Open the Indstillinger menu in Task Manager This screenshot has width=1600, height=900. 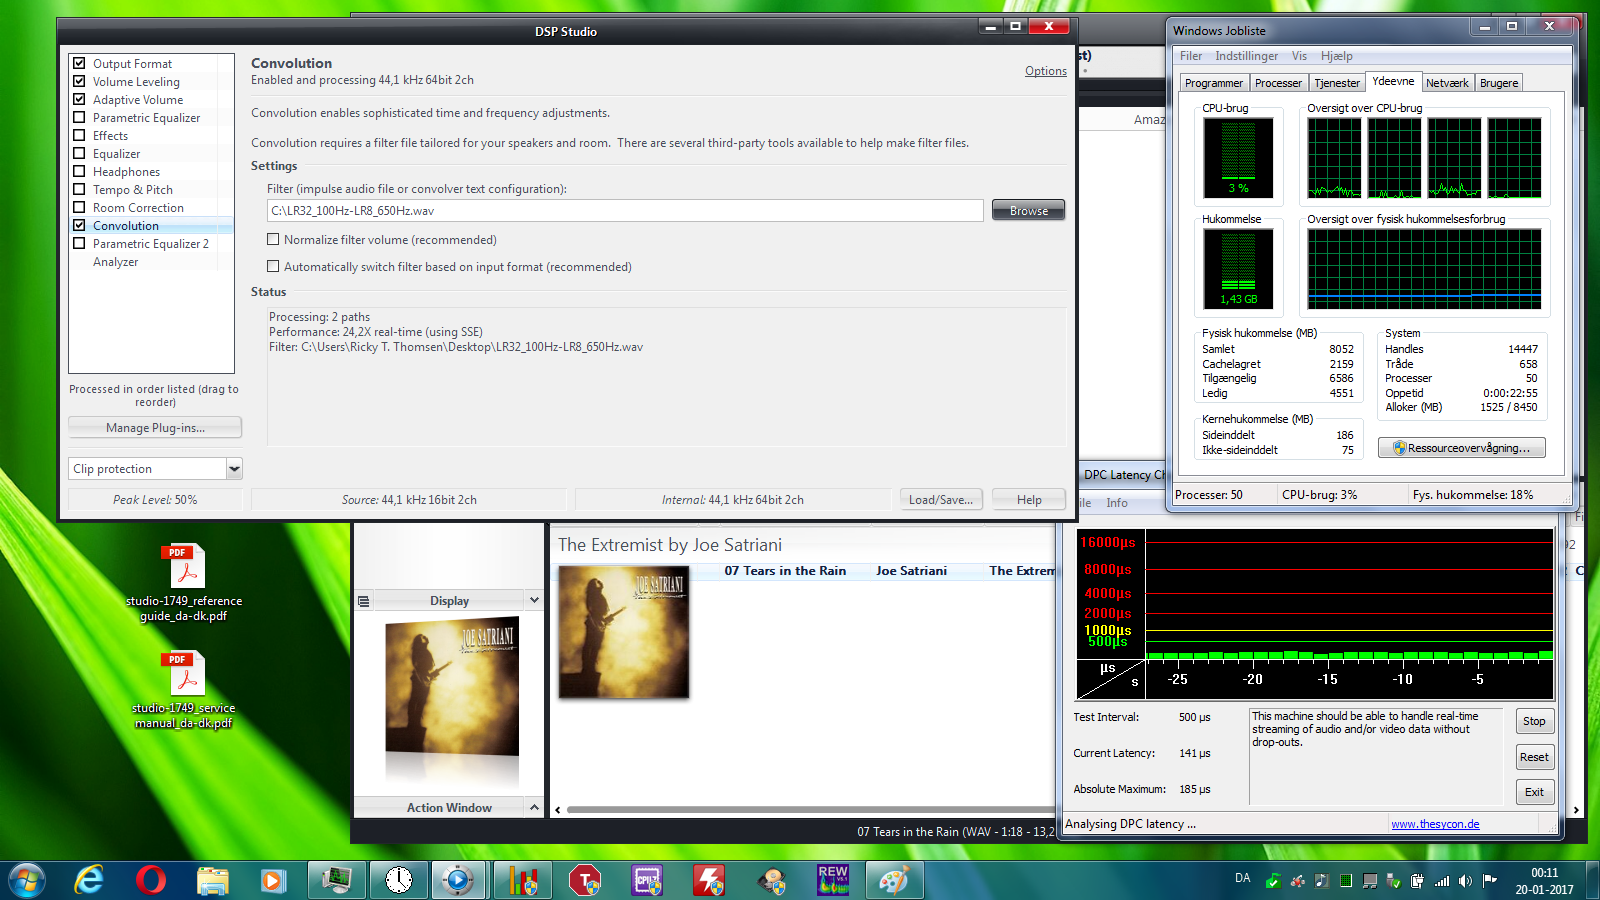(1246, 56)
